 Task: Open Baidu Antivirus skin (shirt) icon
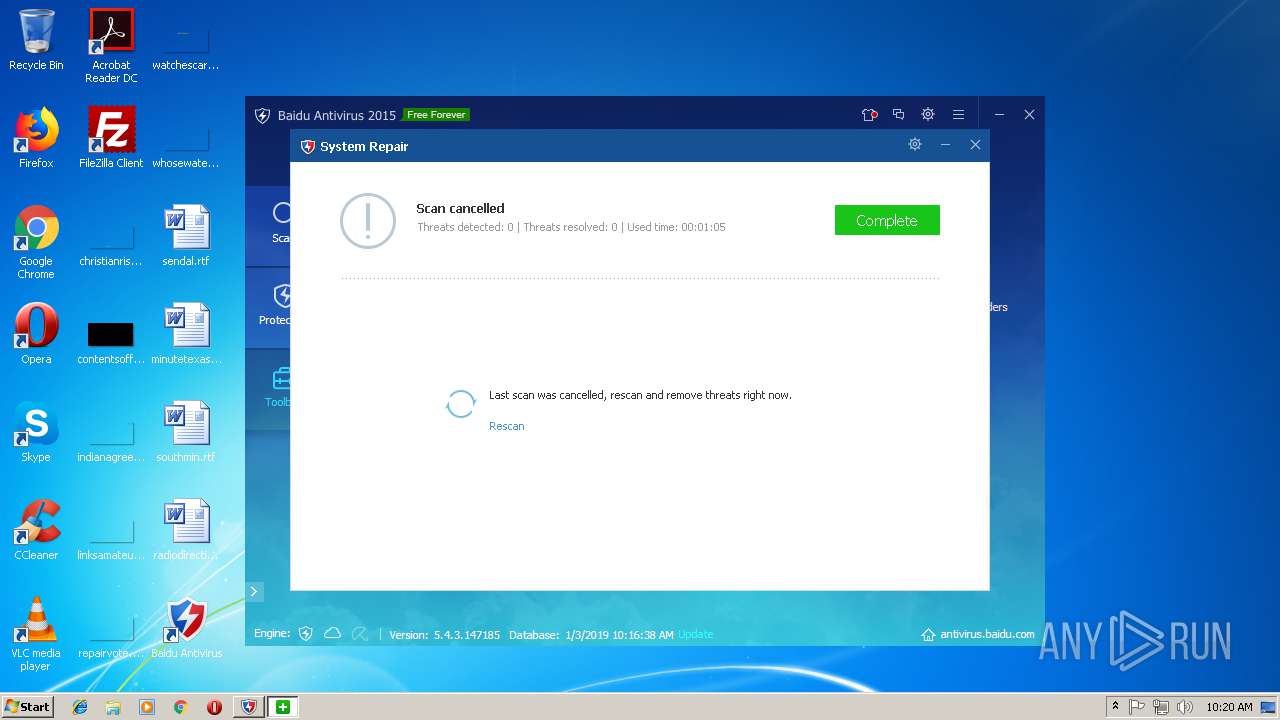click(x=869, y=115)
